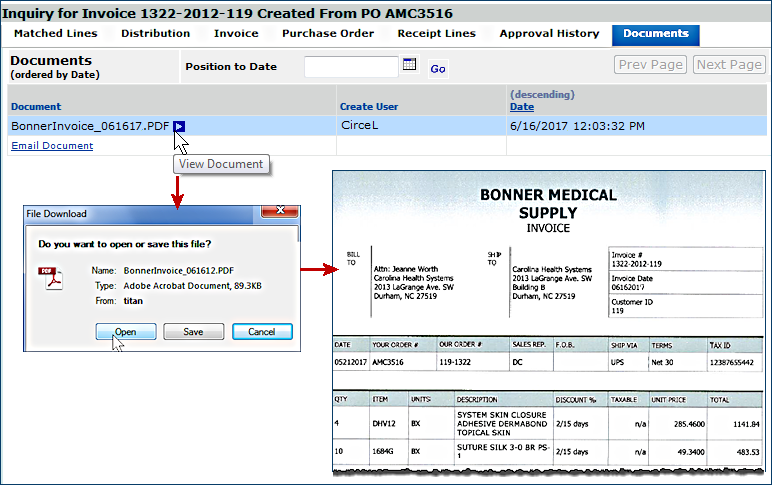
Task: Click the Position to Date field
Action: (351, 67)
